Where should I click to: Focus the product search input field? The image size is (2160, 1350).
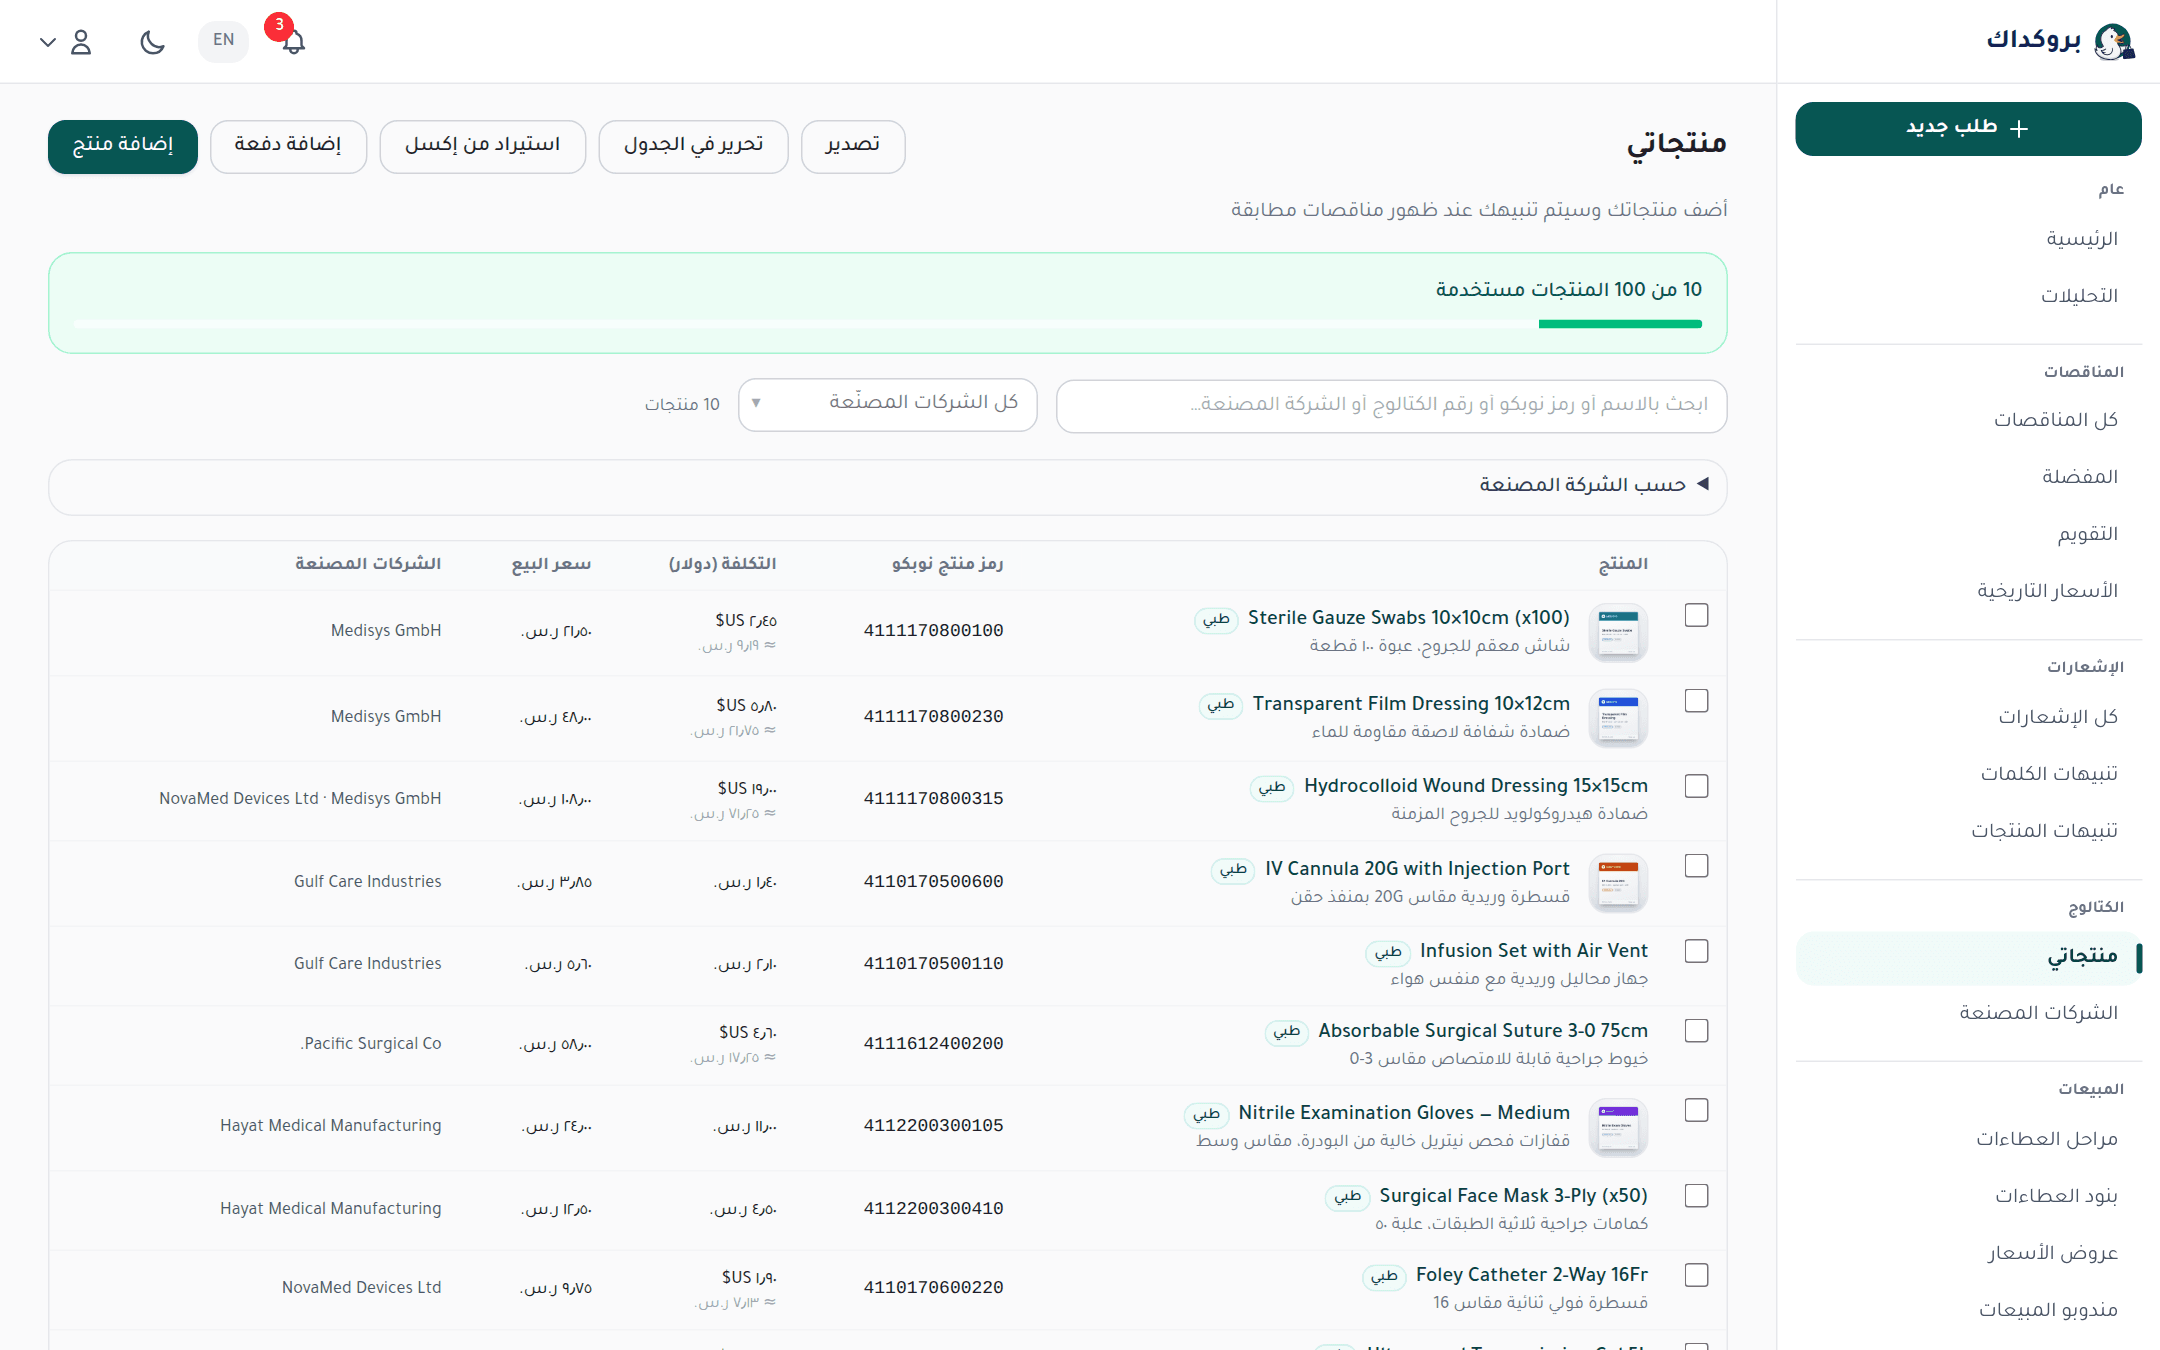(x=1391, y=405)
